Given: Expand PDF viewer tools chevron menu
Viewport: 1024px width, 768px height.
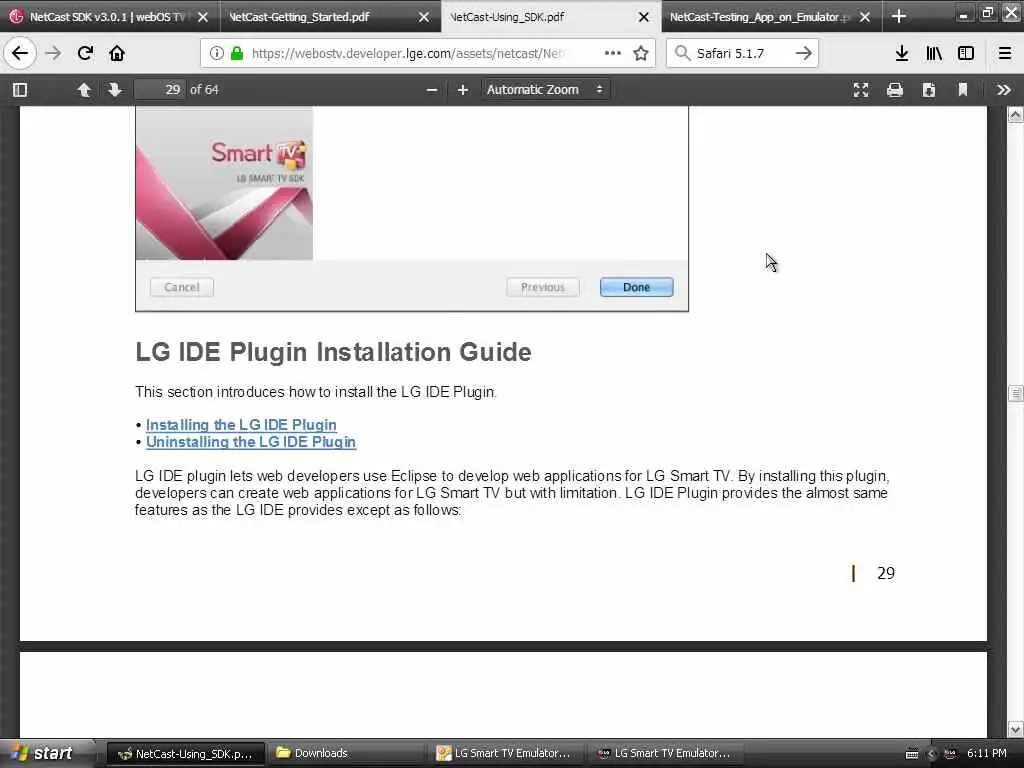Looking at the screenshot, I should pos(1004,89).
